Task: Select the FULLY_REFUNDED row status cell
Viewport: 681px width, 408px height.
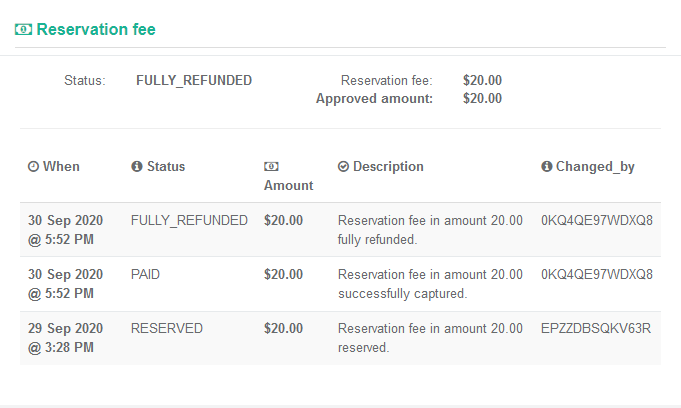Action: 189,220
